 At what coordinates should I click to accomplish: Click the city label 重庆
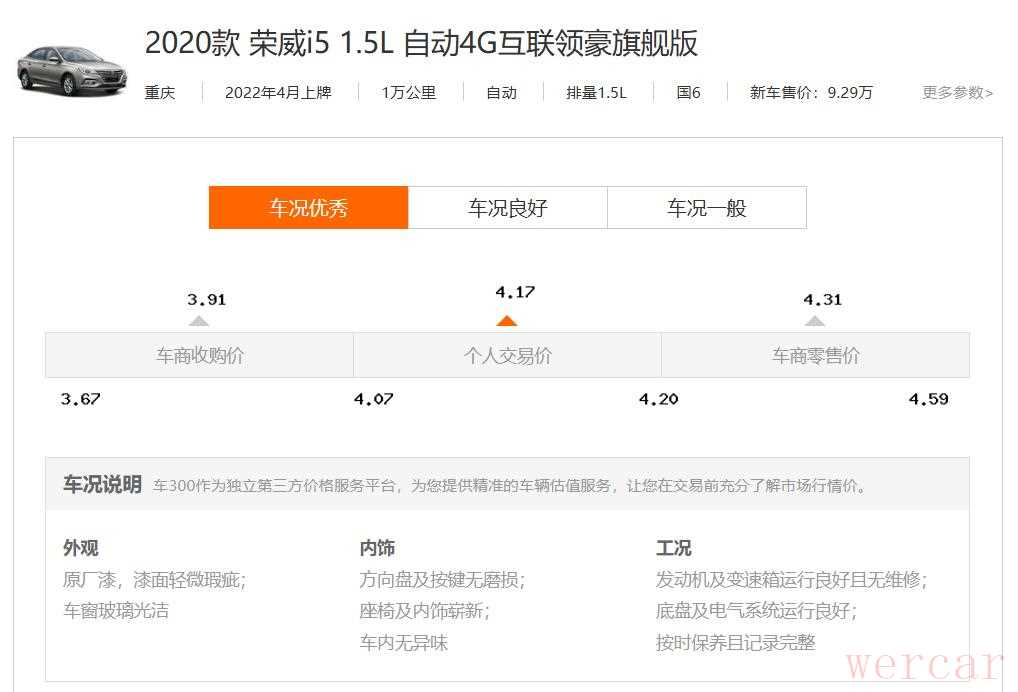[x=160, y=93]
